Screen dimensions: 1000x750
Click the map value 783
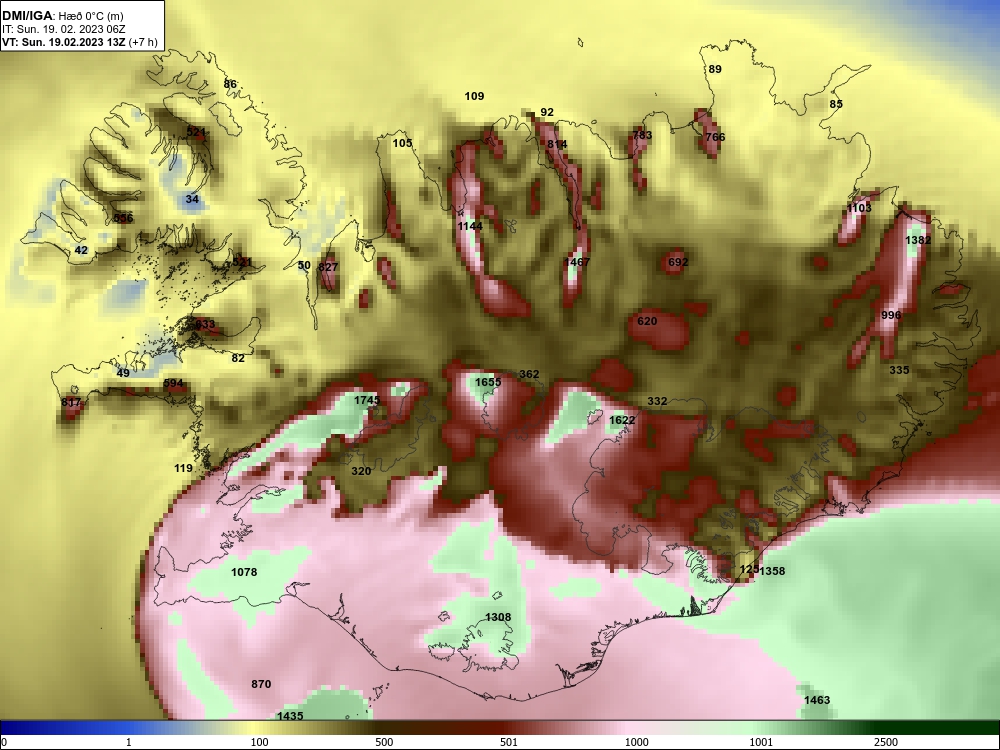coord(642,135)
